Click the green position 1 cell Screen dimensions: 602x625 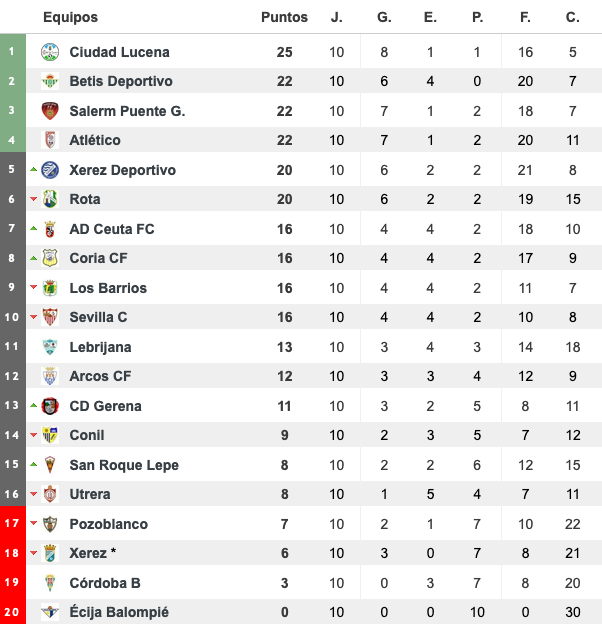click(x=13, y=51)
